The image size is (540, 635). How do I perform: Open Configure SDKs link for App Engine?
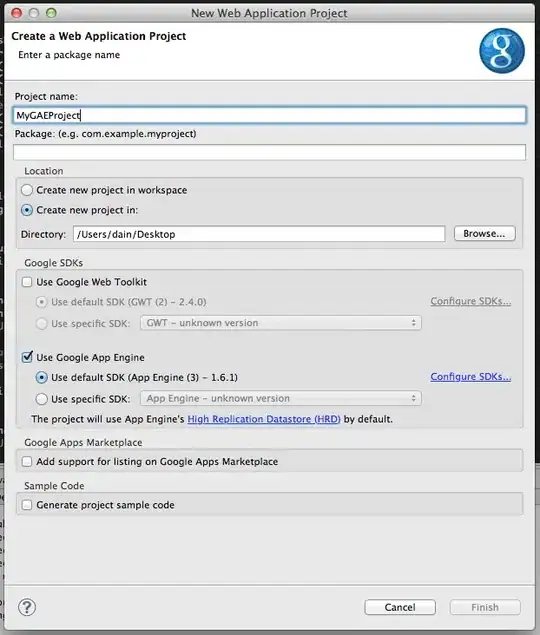(x=471, y=377)
